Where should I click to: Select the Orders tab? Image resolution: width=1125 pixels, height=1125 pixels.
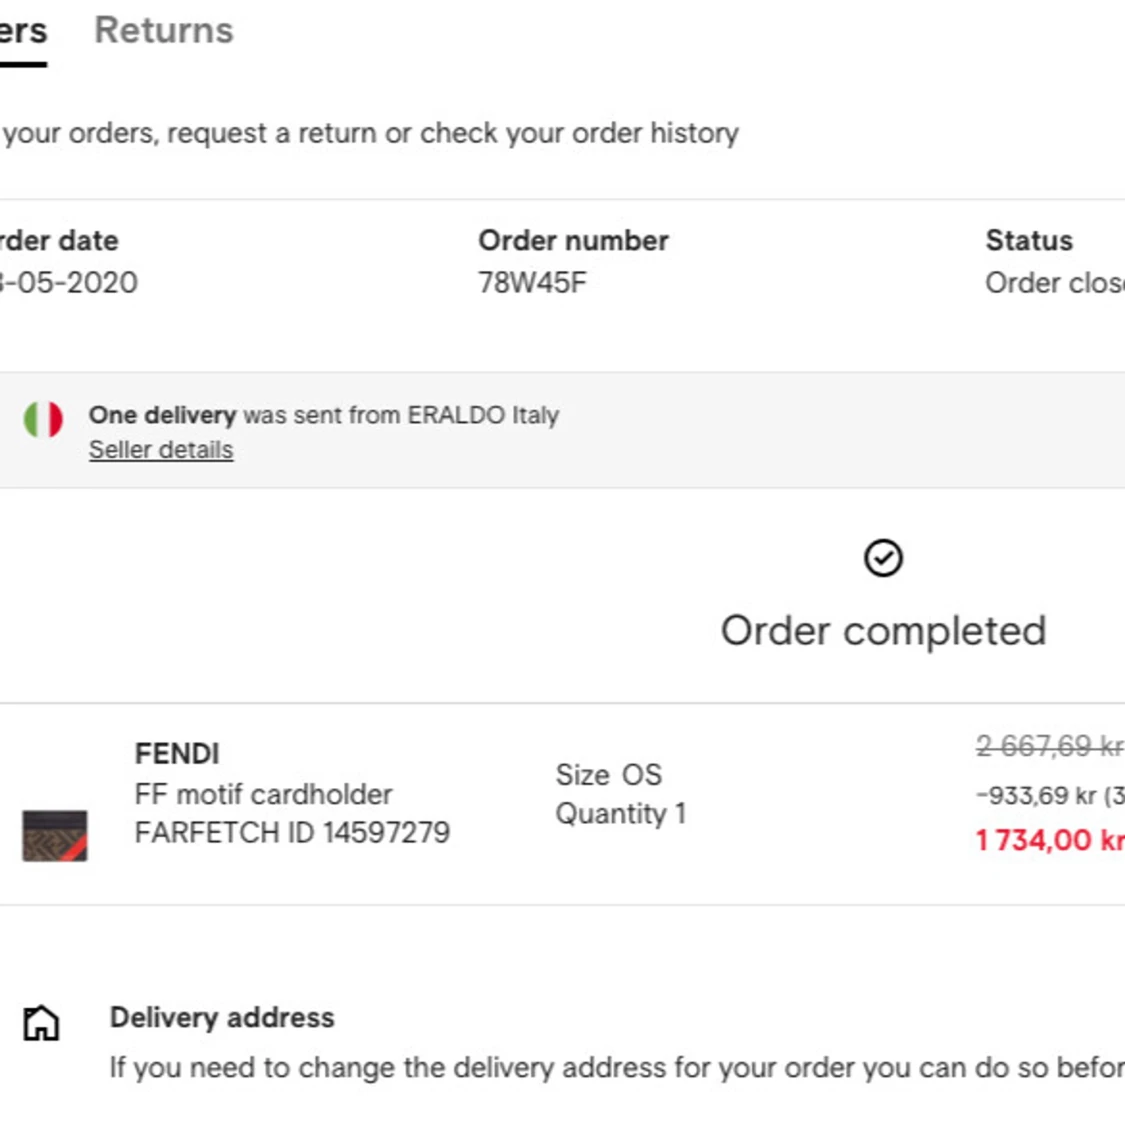pos(23,31)
